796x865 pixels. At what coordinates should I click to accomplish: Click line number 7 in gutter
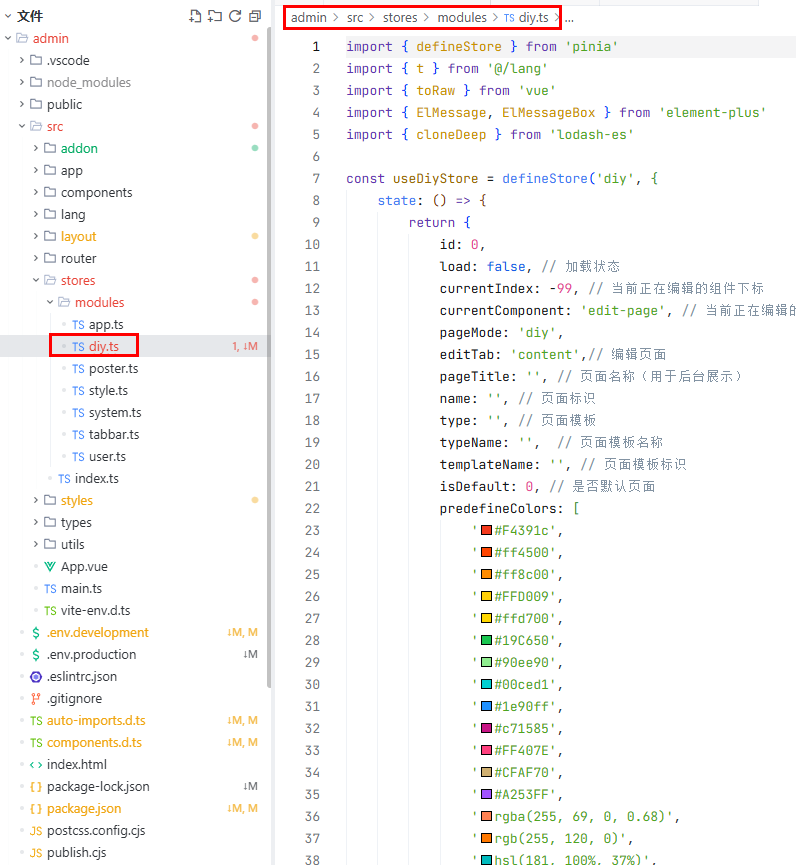coord(316,178)
